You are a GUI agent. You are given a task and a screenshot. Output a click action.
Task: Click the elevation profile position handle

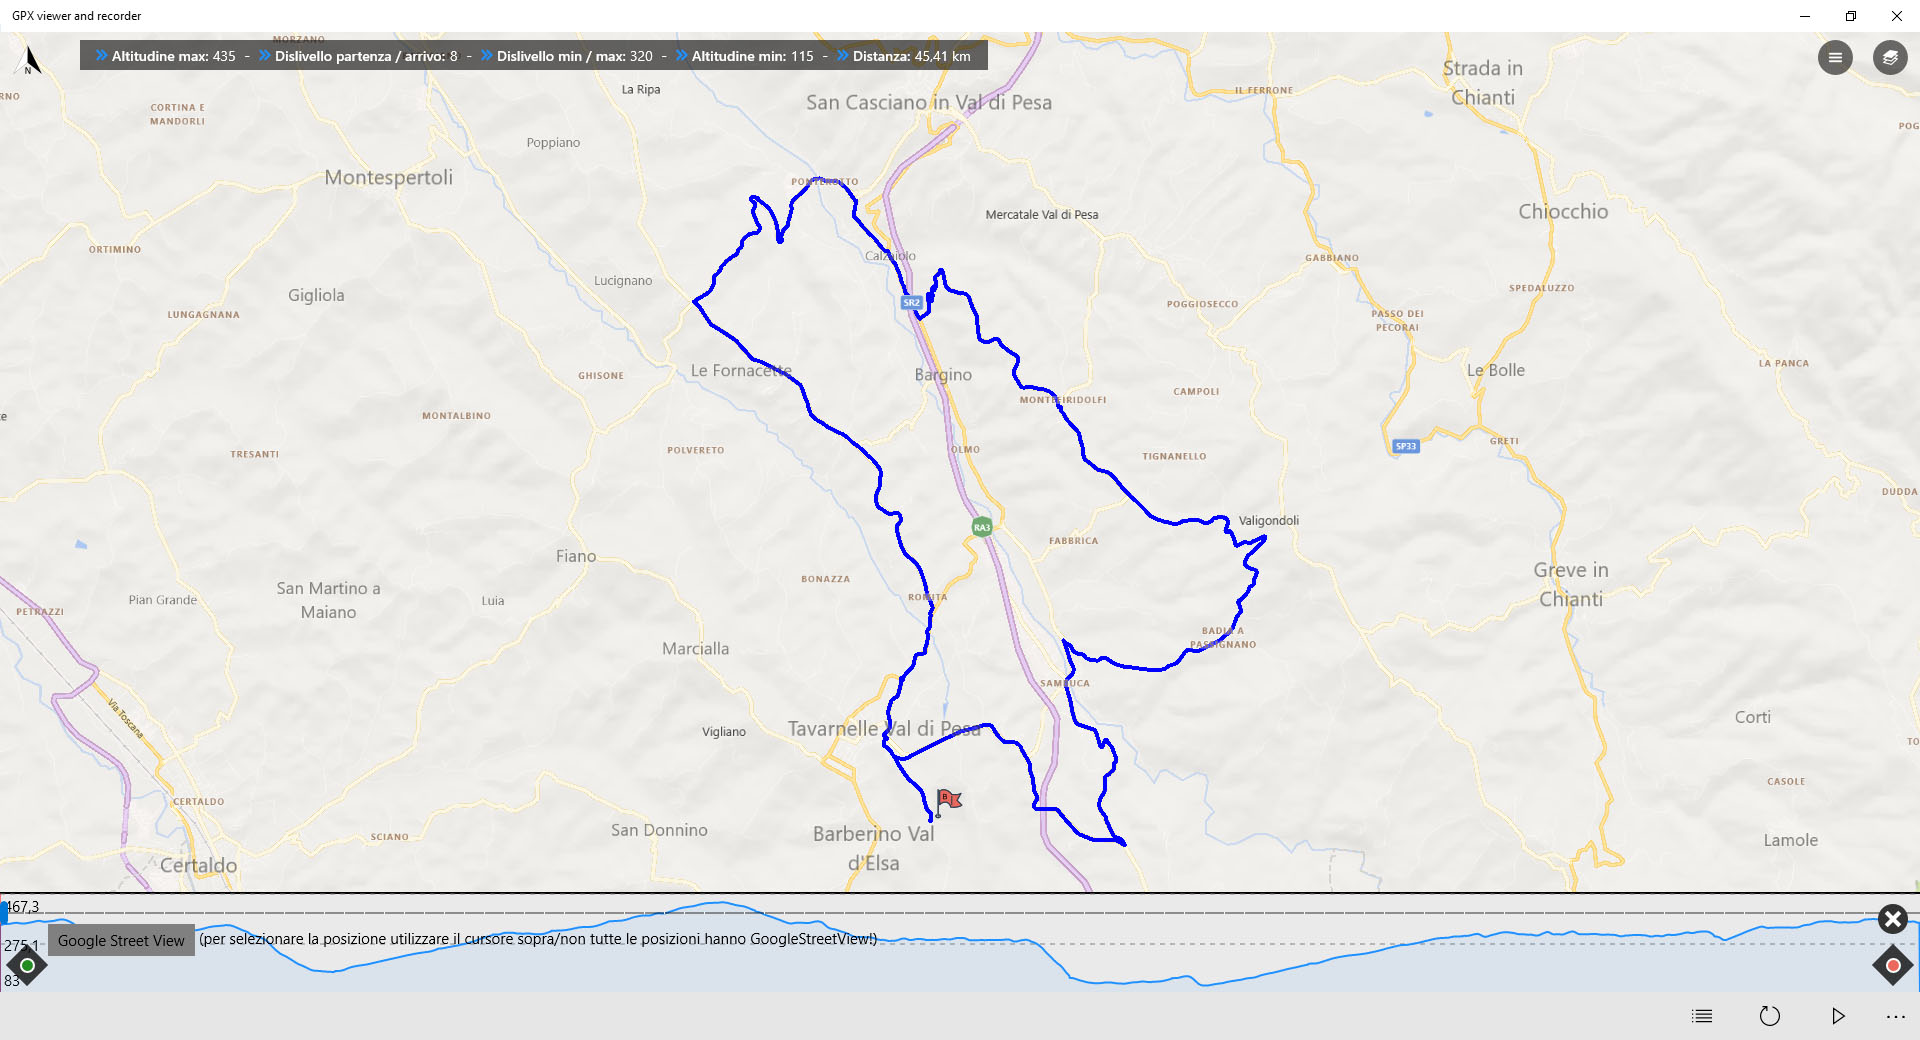tap(4, 911)
